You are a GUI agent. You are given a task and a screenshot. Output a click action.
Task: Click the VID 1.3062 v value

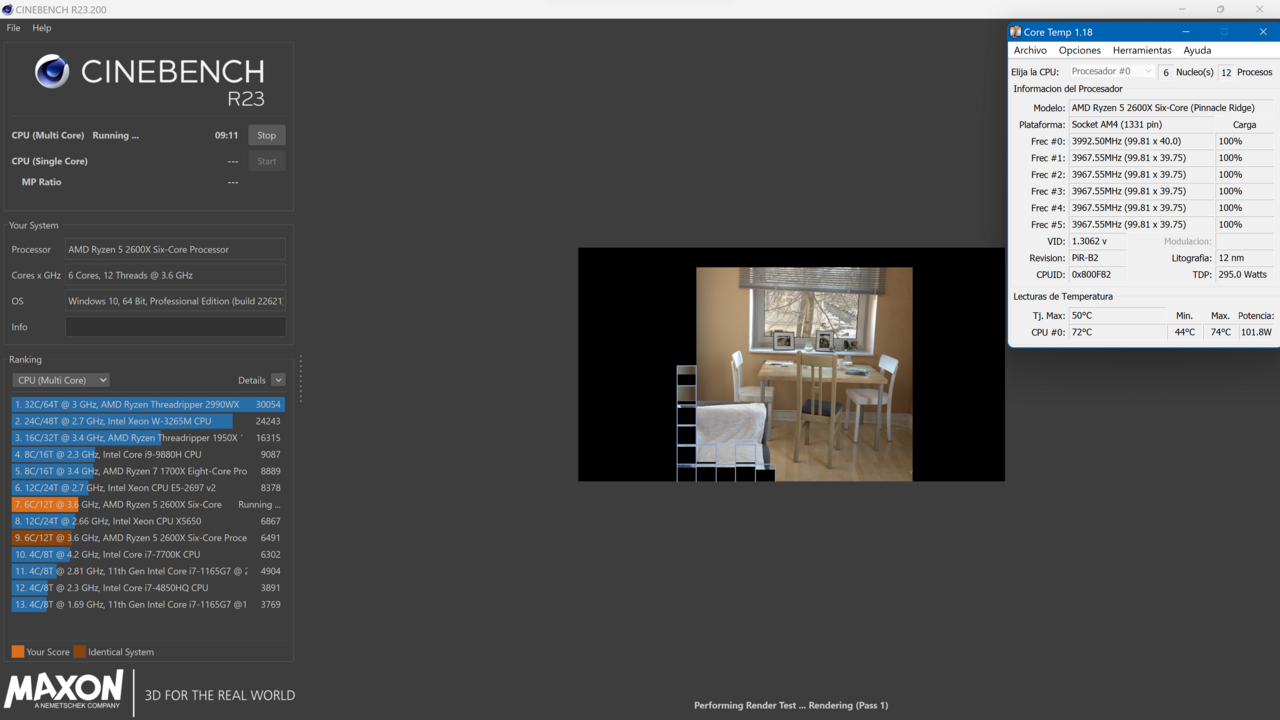(1097, 241)
